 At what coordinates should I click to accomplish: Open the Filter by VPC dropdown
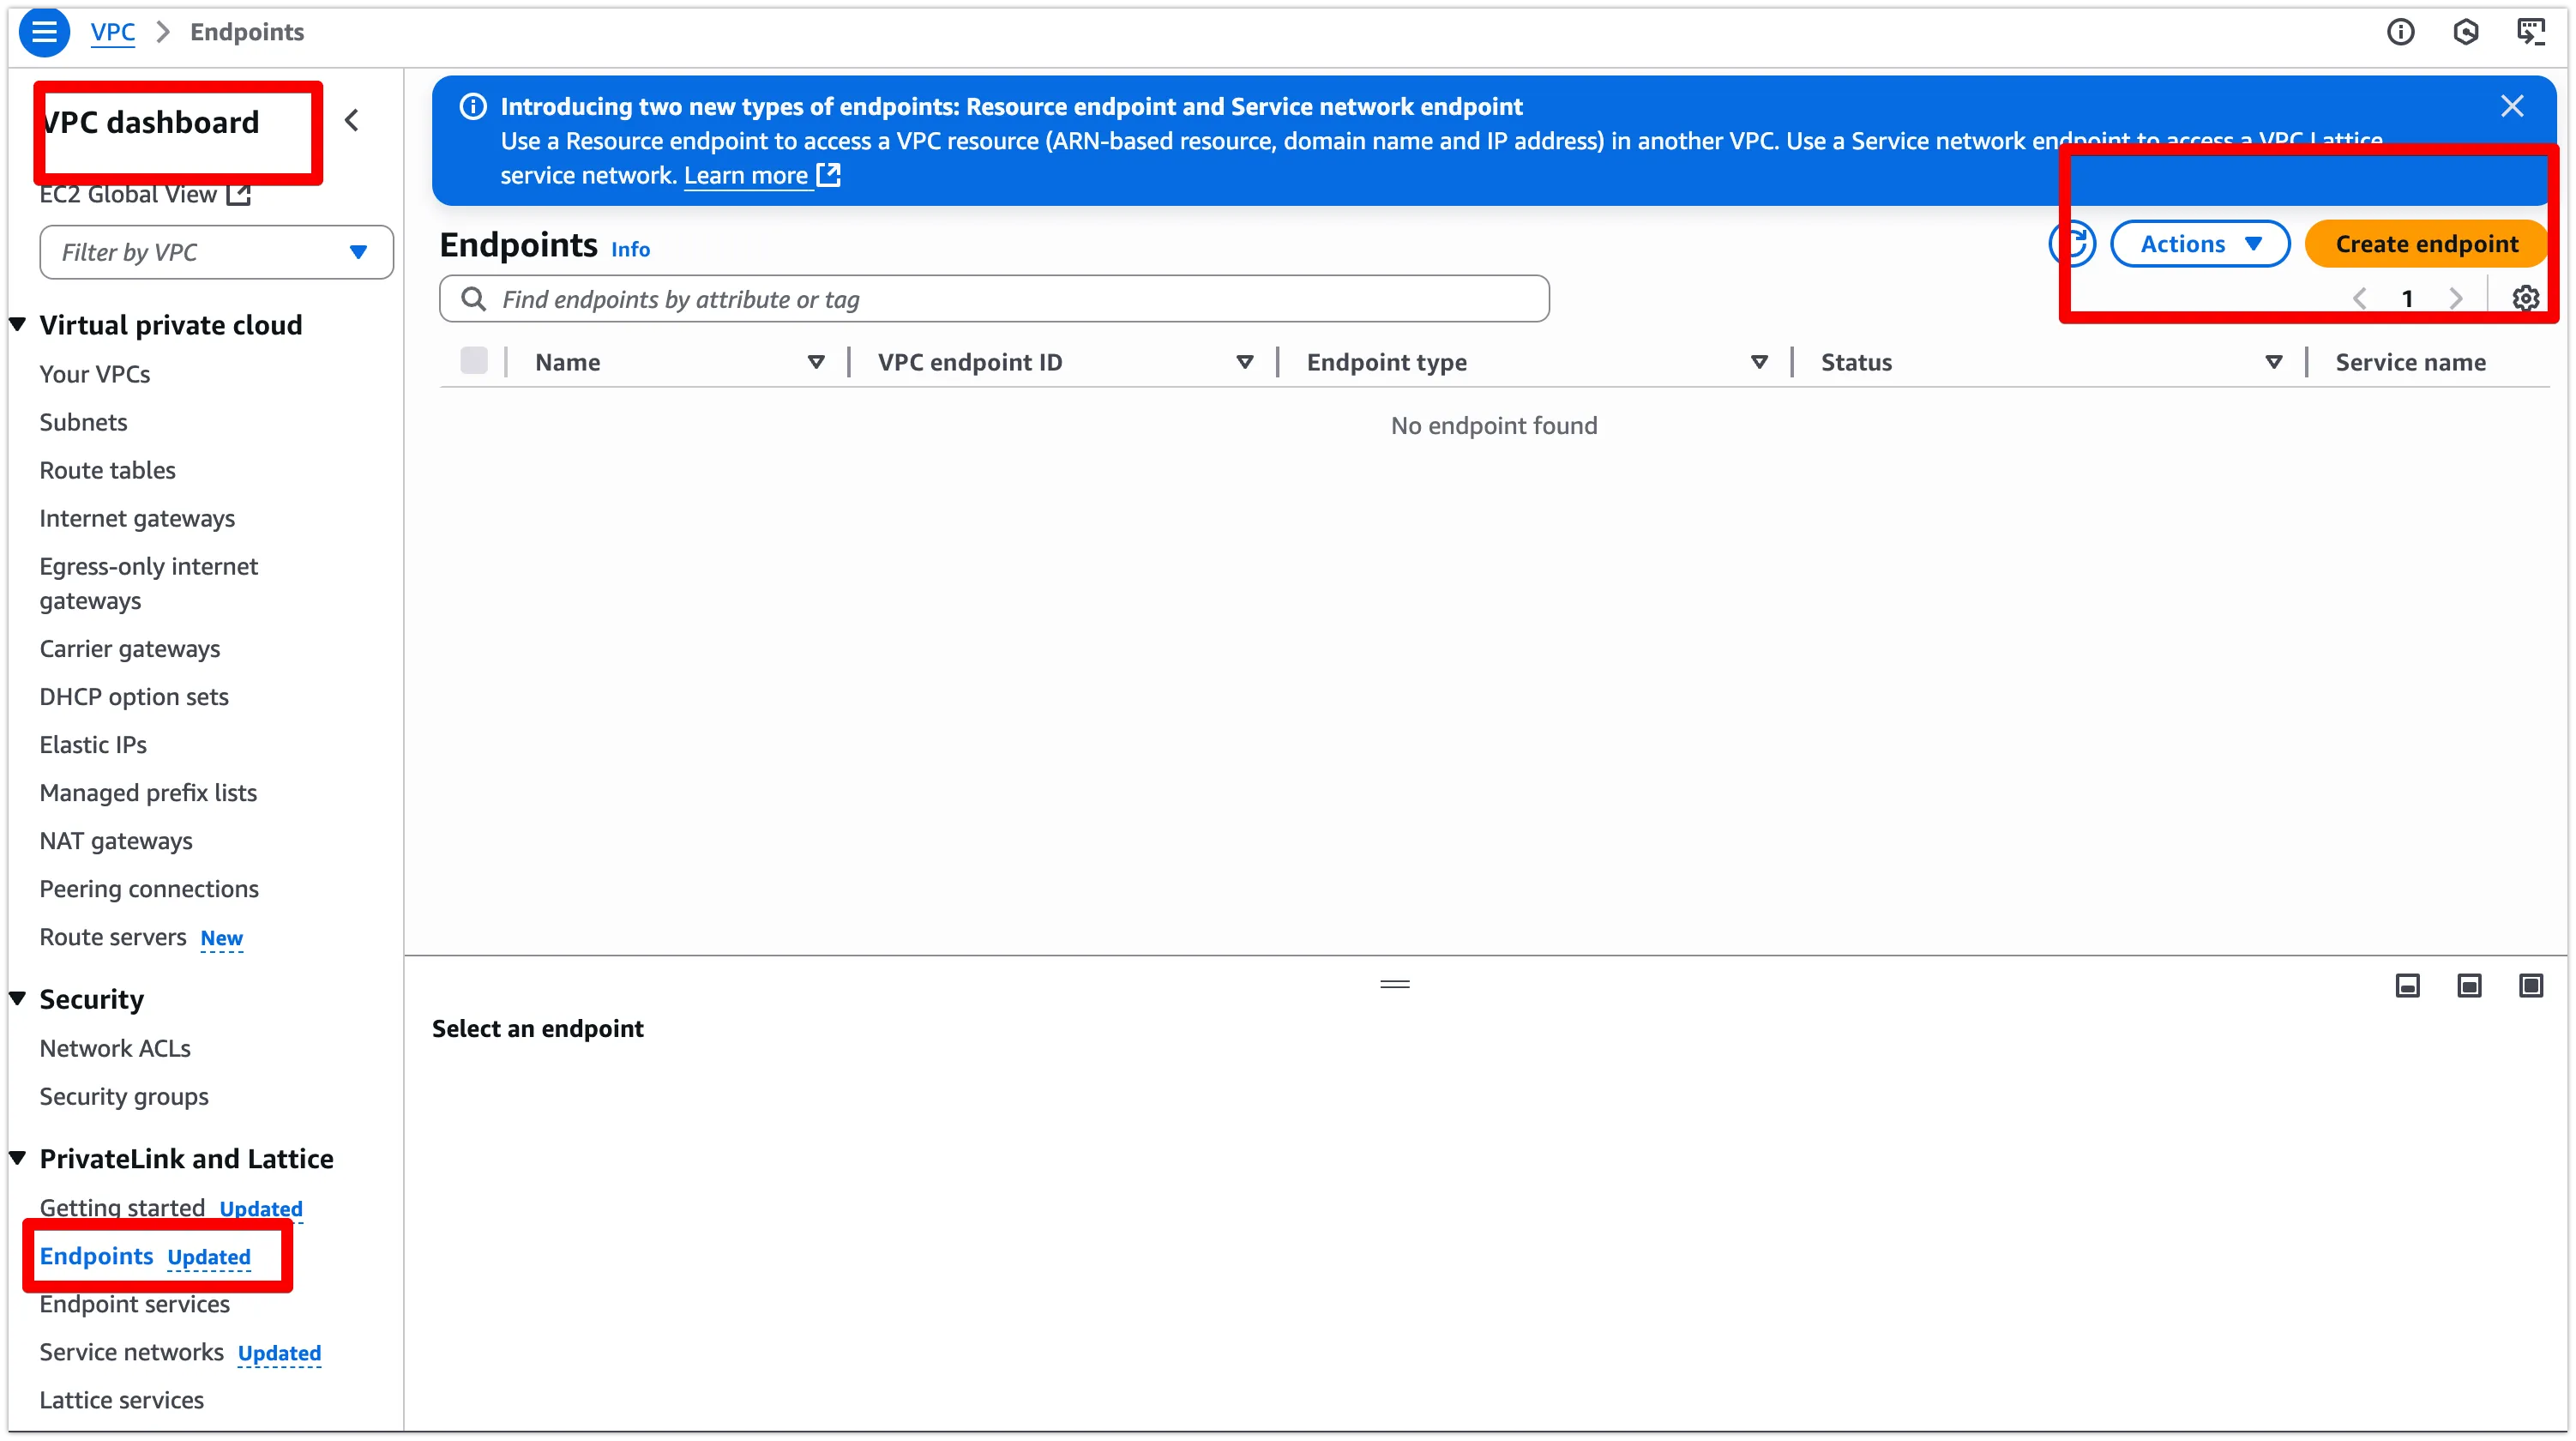216,252
